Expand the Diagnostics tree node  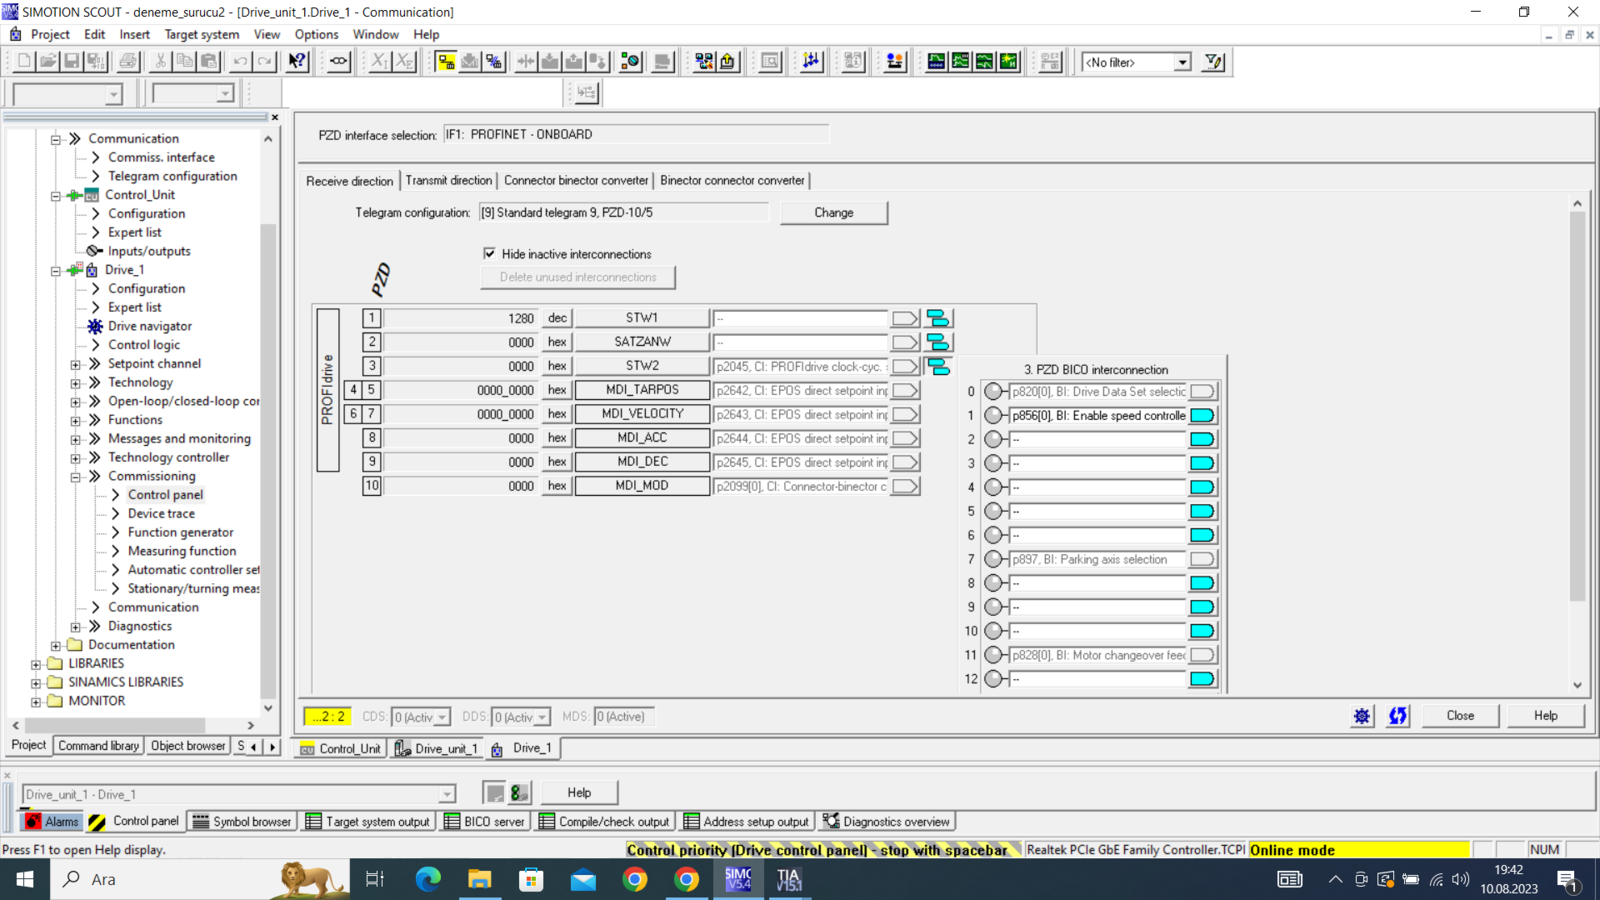point(75,627)
